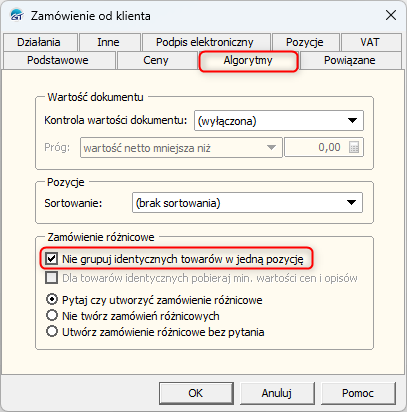Viewport: 407px width, 412px height.
Task: Open the VAT tab
Action: coord(370,42)
